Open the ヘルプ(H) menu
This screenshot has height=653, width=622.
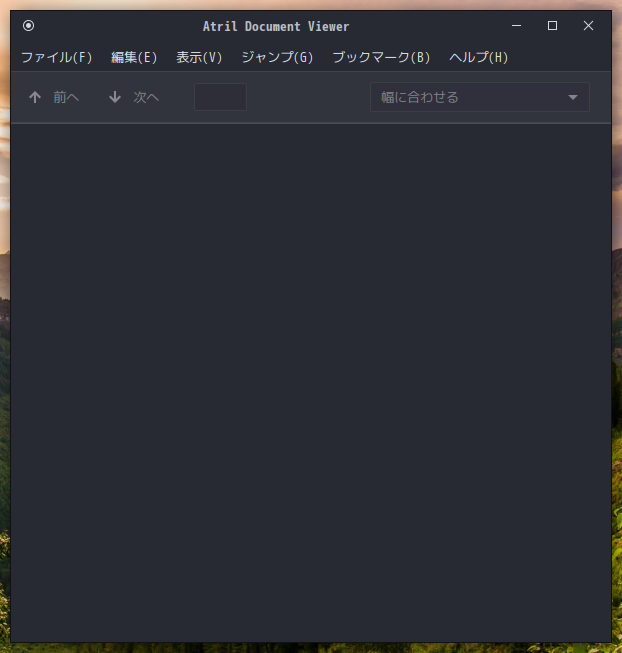click(x=478, y=57)
